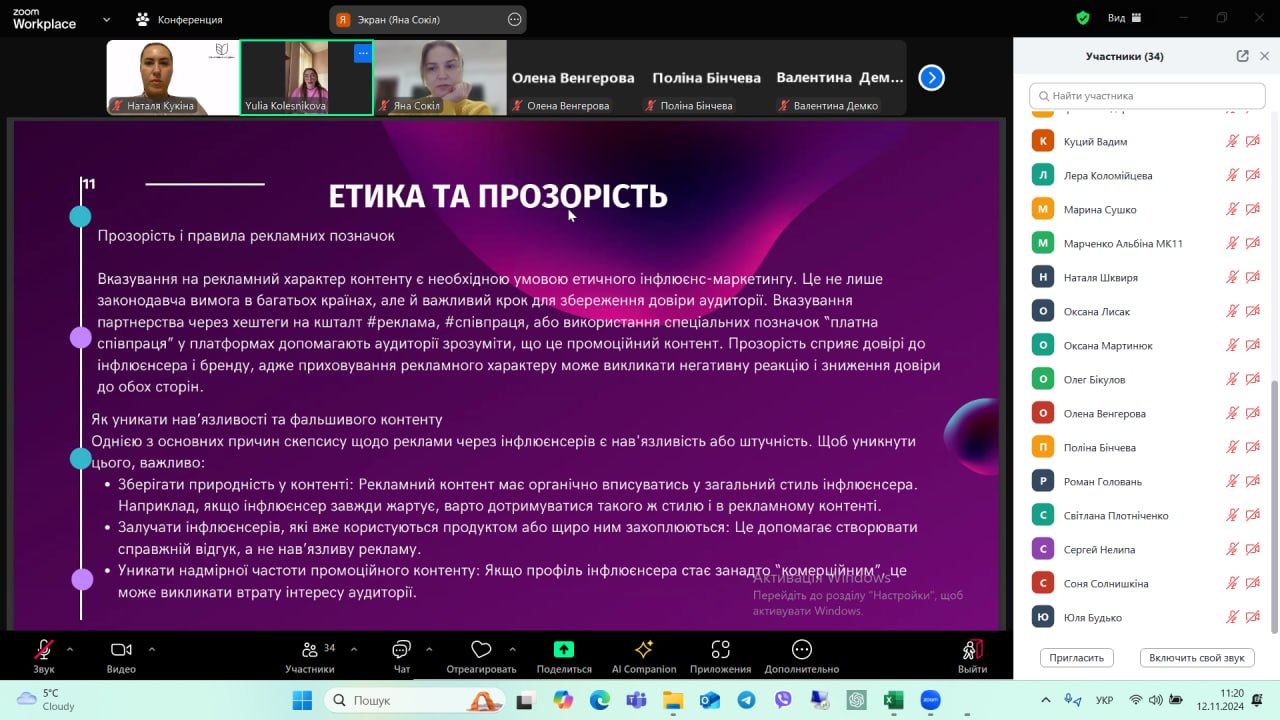Select participant Марченко Альбіна МК11
Image resolution: width=1280 pixels, height=720 pixels.
click(x=1147, y=243)
